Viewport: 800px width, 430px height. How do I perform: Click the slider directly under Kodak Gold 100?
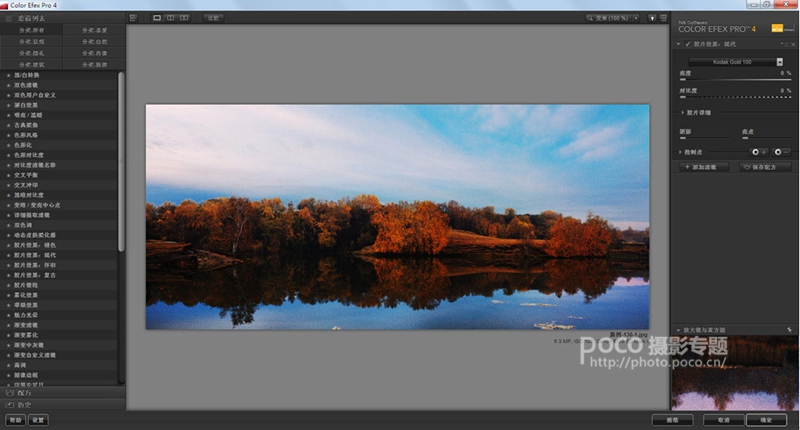735,80
